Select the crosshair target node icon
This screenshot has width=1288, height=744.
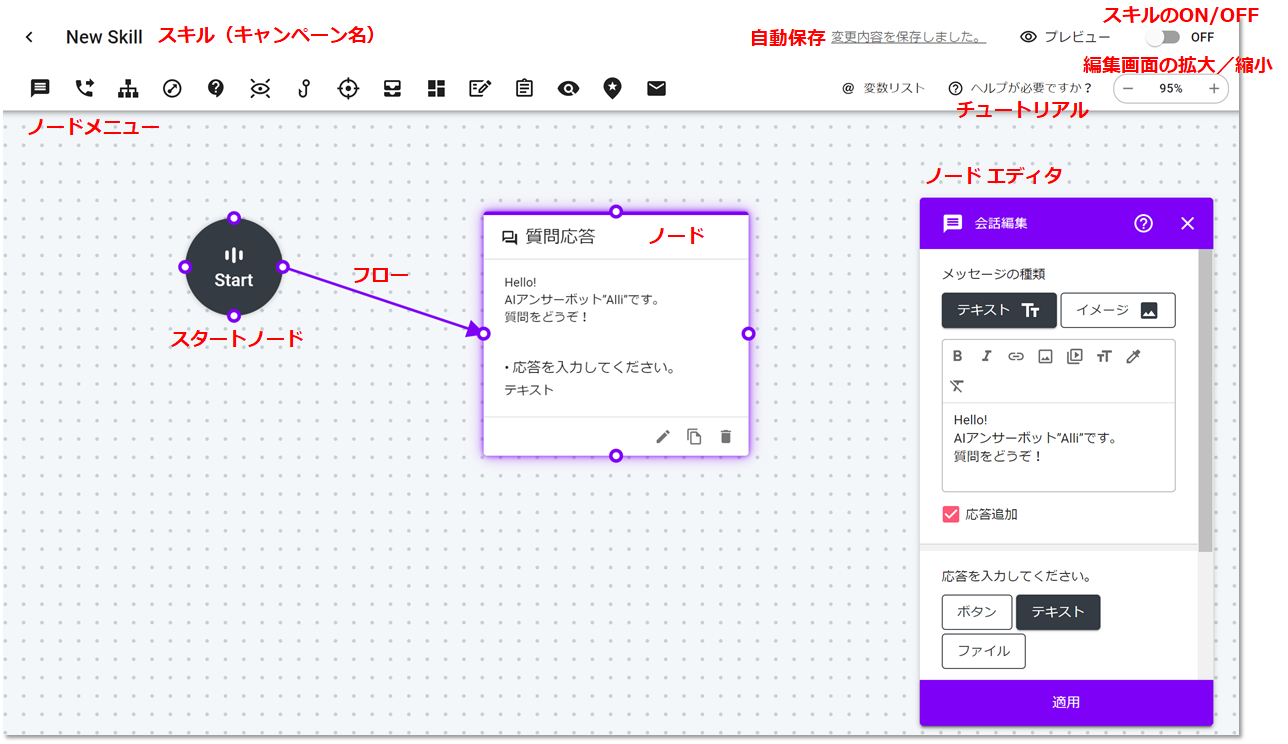tap(348, 88)
